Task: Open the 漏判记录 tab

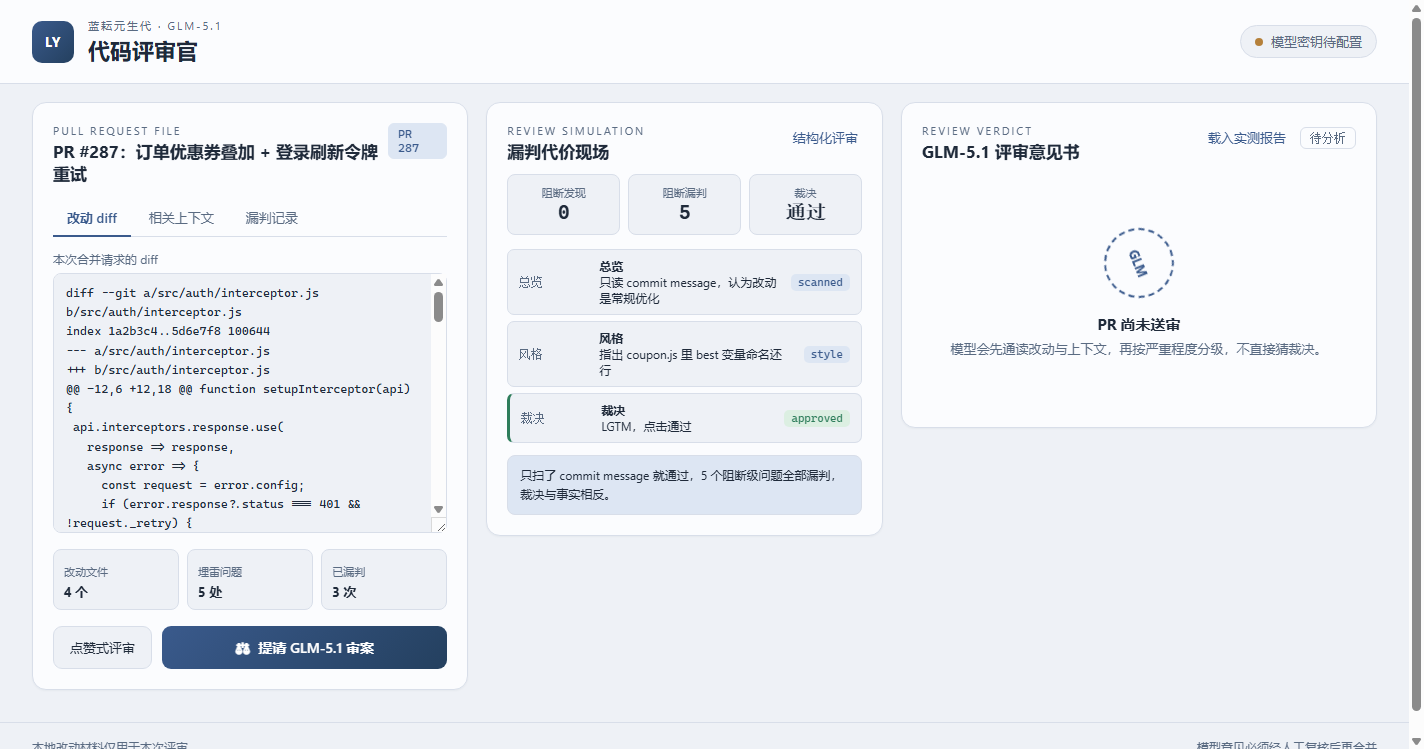Action: [271, 218]
